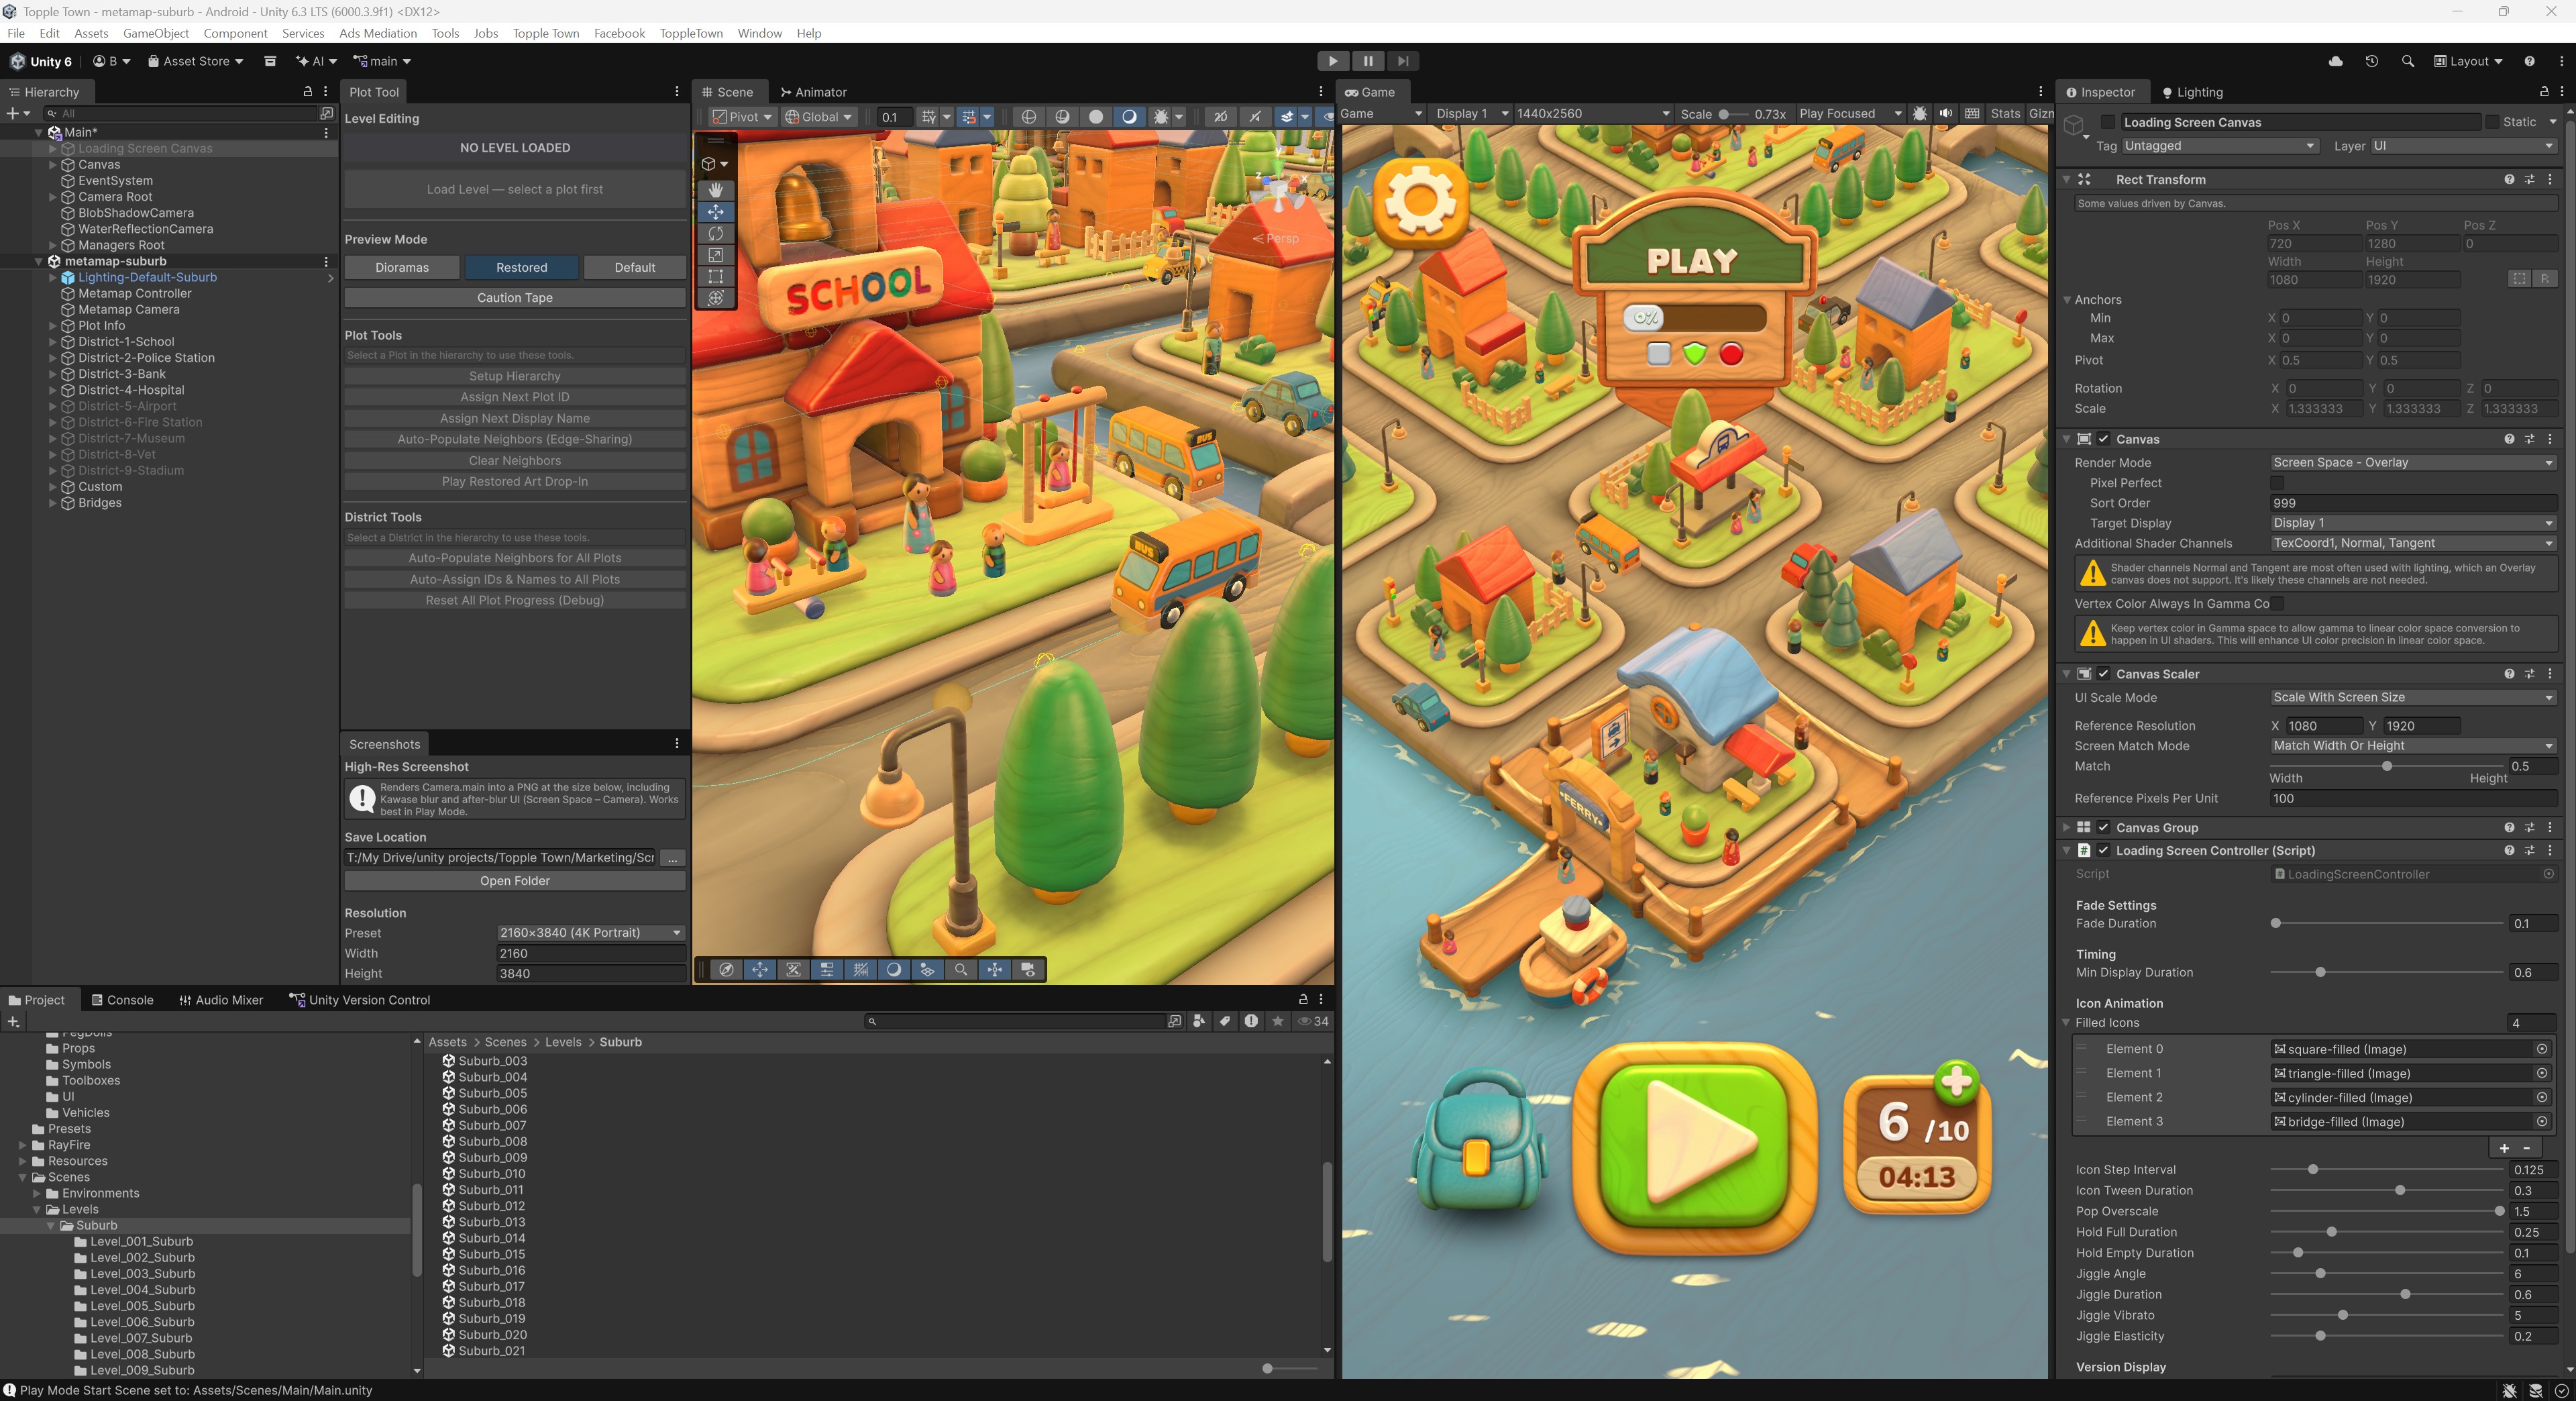This screenshot has height=1401, width=2576.
Task: Switch to the Console tab
Action: click(x=122, y=1000)
